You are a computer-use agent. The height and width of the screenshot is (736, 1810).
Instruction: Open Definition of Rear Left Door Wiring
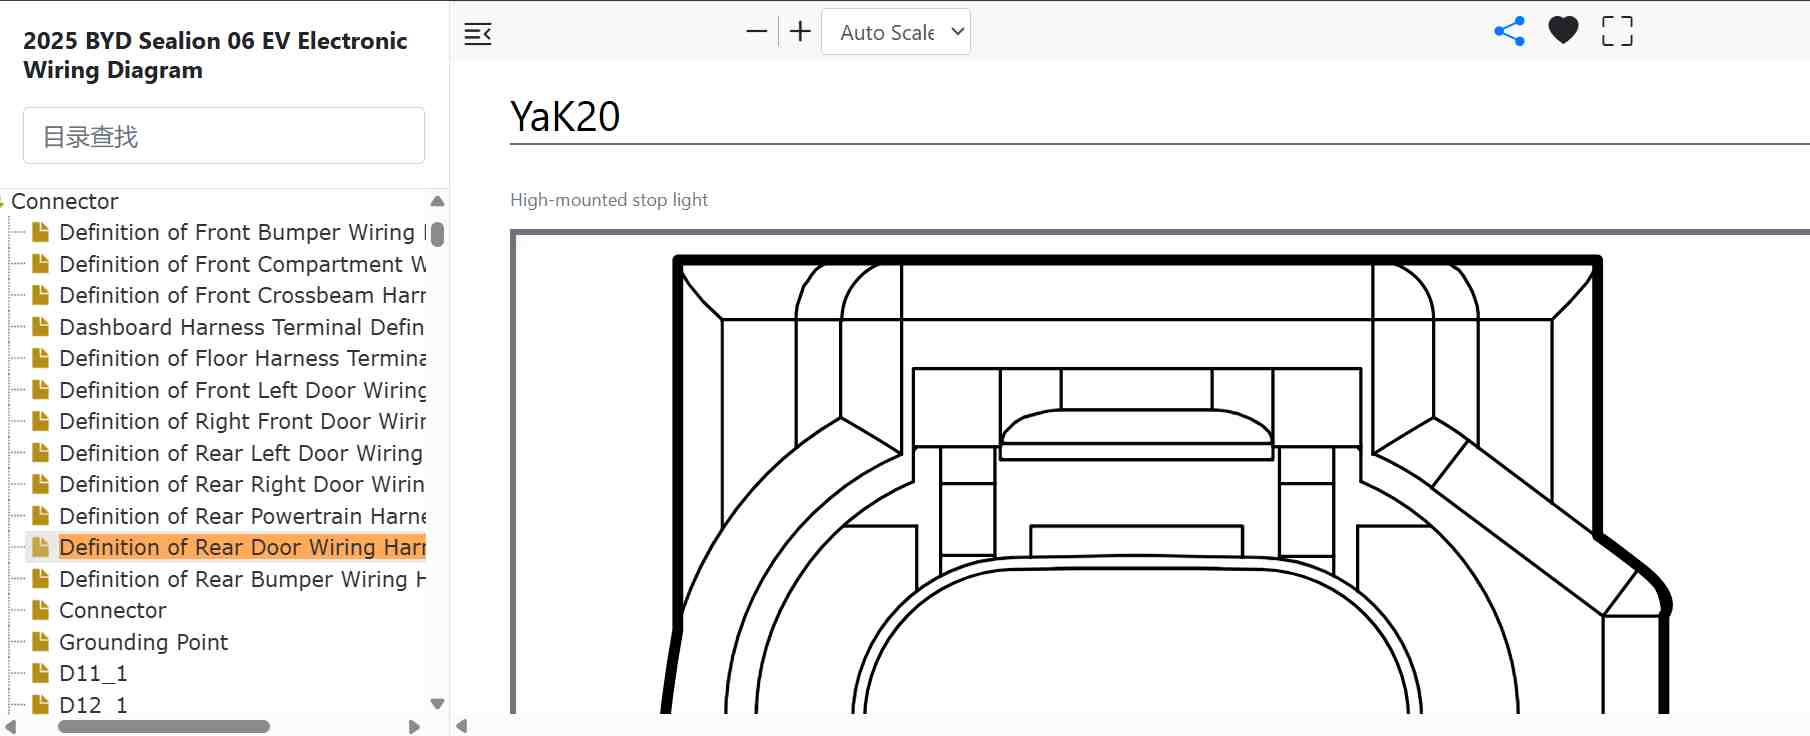(x=241, y=453)
